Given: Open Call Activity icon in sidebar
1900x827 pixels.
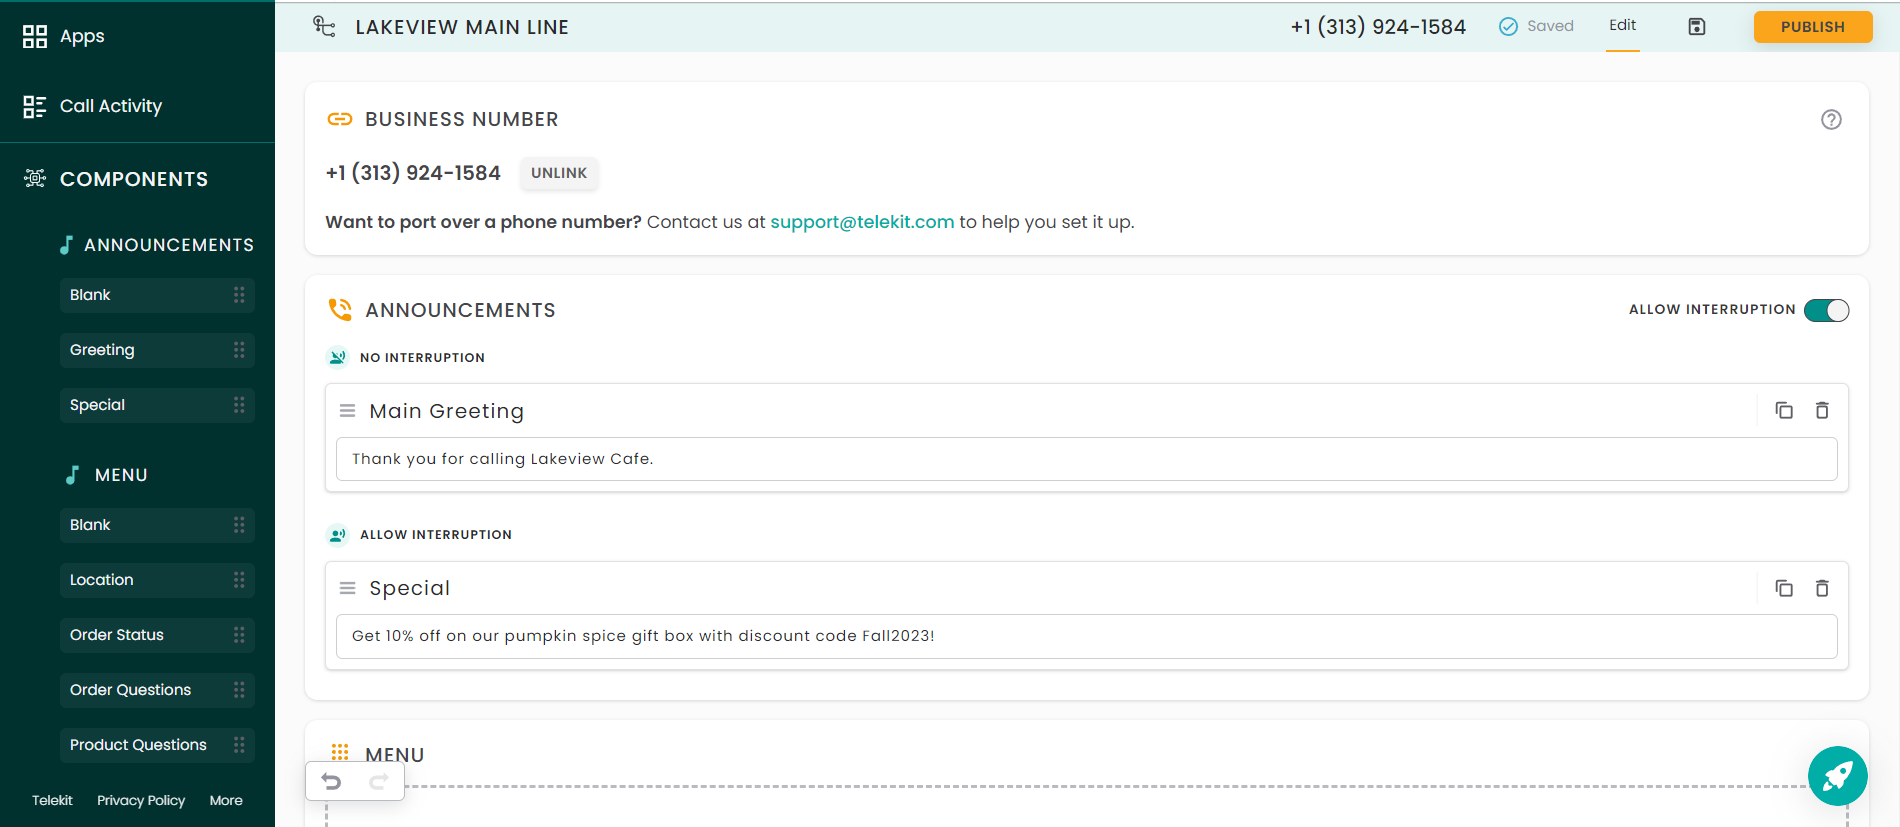Looking at the screenshot, I should click(x=35, y=107).
